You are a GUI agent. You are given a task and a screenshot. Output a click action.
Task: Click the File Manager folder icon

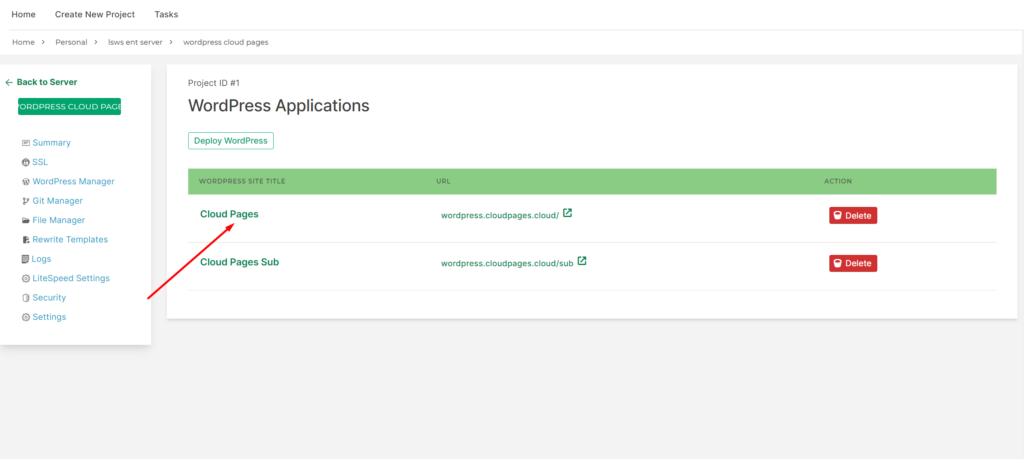(25, 220)
